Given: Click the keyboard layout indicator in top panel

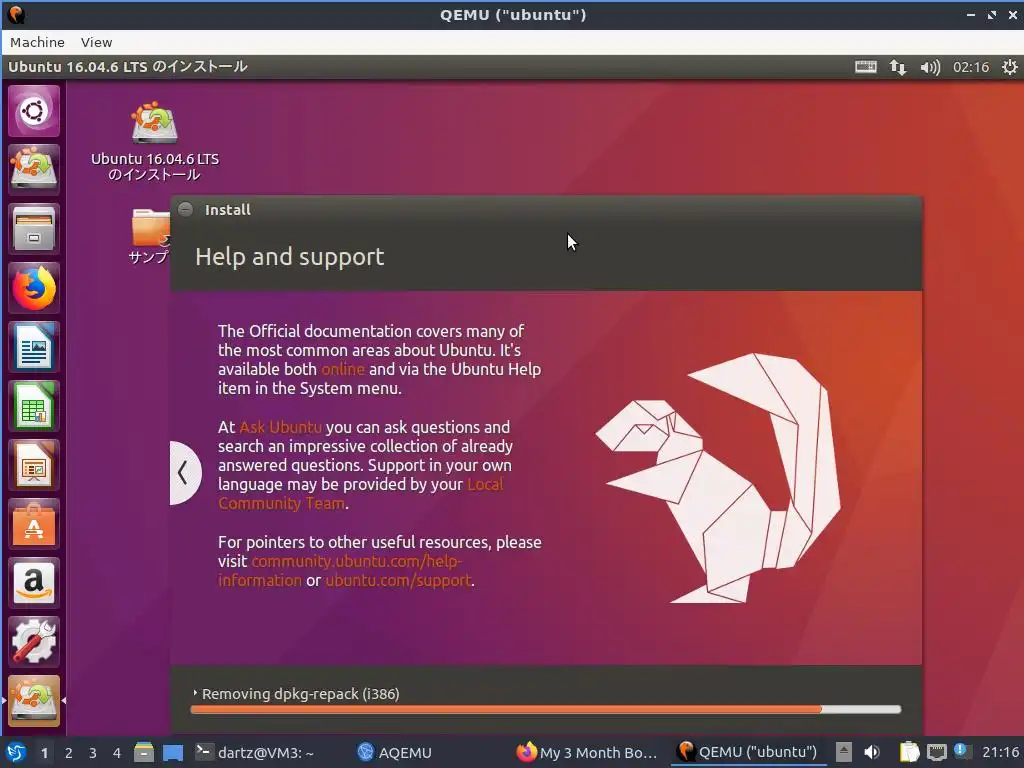Looking at the screenshot, I should 866,67.
